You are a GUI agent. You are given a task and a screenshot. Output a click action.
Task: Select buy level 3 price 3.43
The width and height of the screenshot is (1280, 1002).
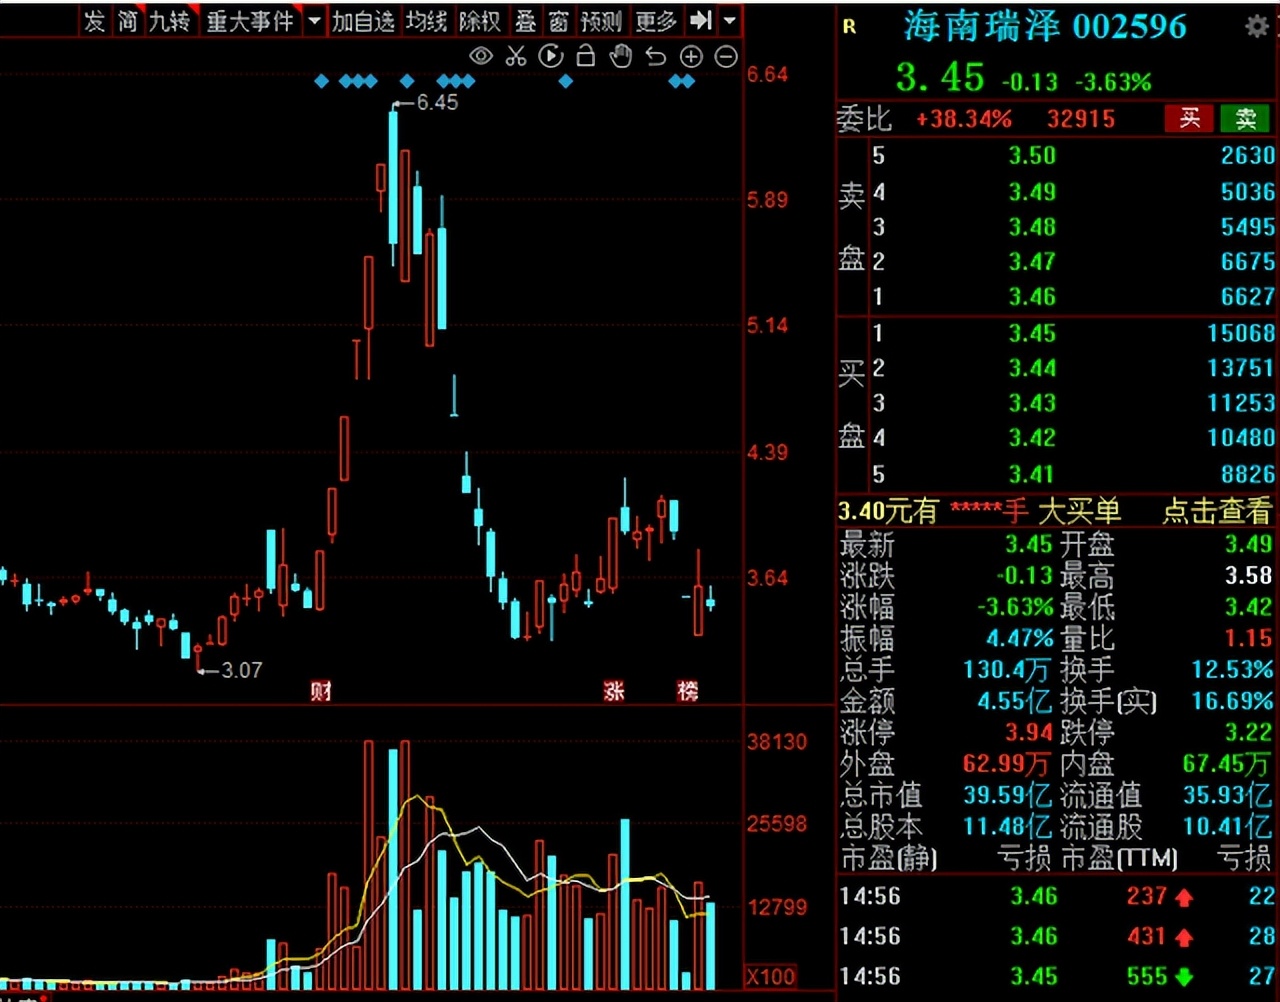pos(1032,403)
